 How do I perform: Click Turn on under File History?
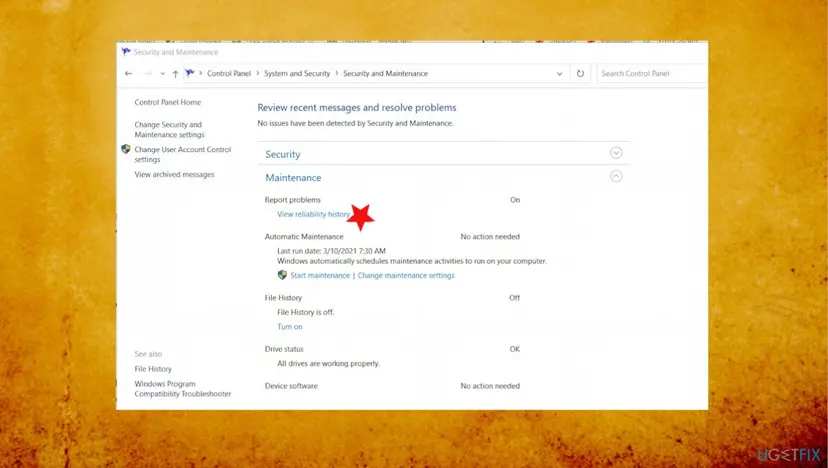point(289,326)
